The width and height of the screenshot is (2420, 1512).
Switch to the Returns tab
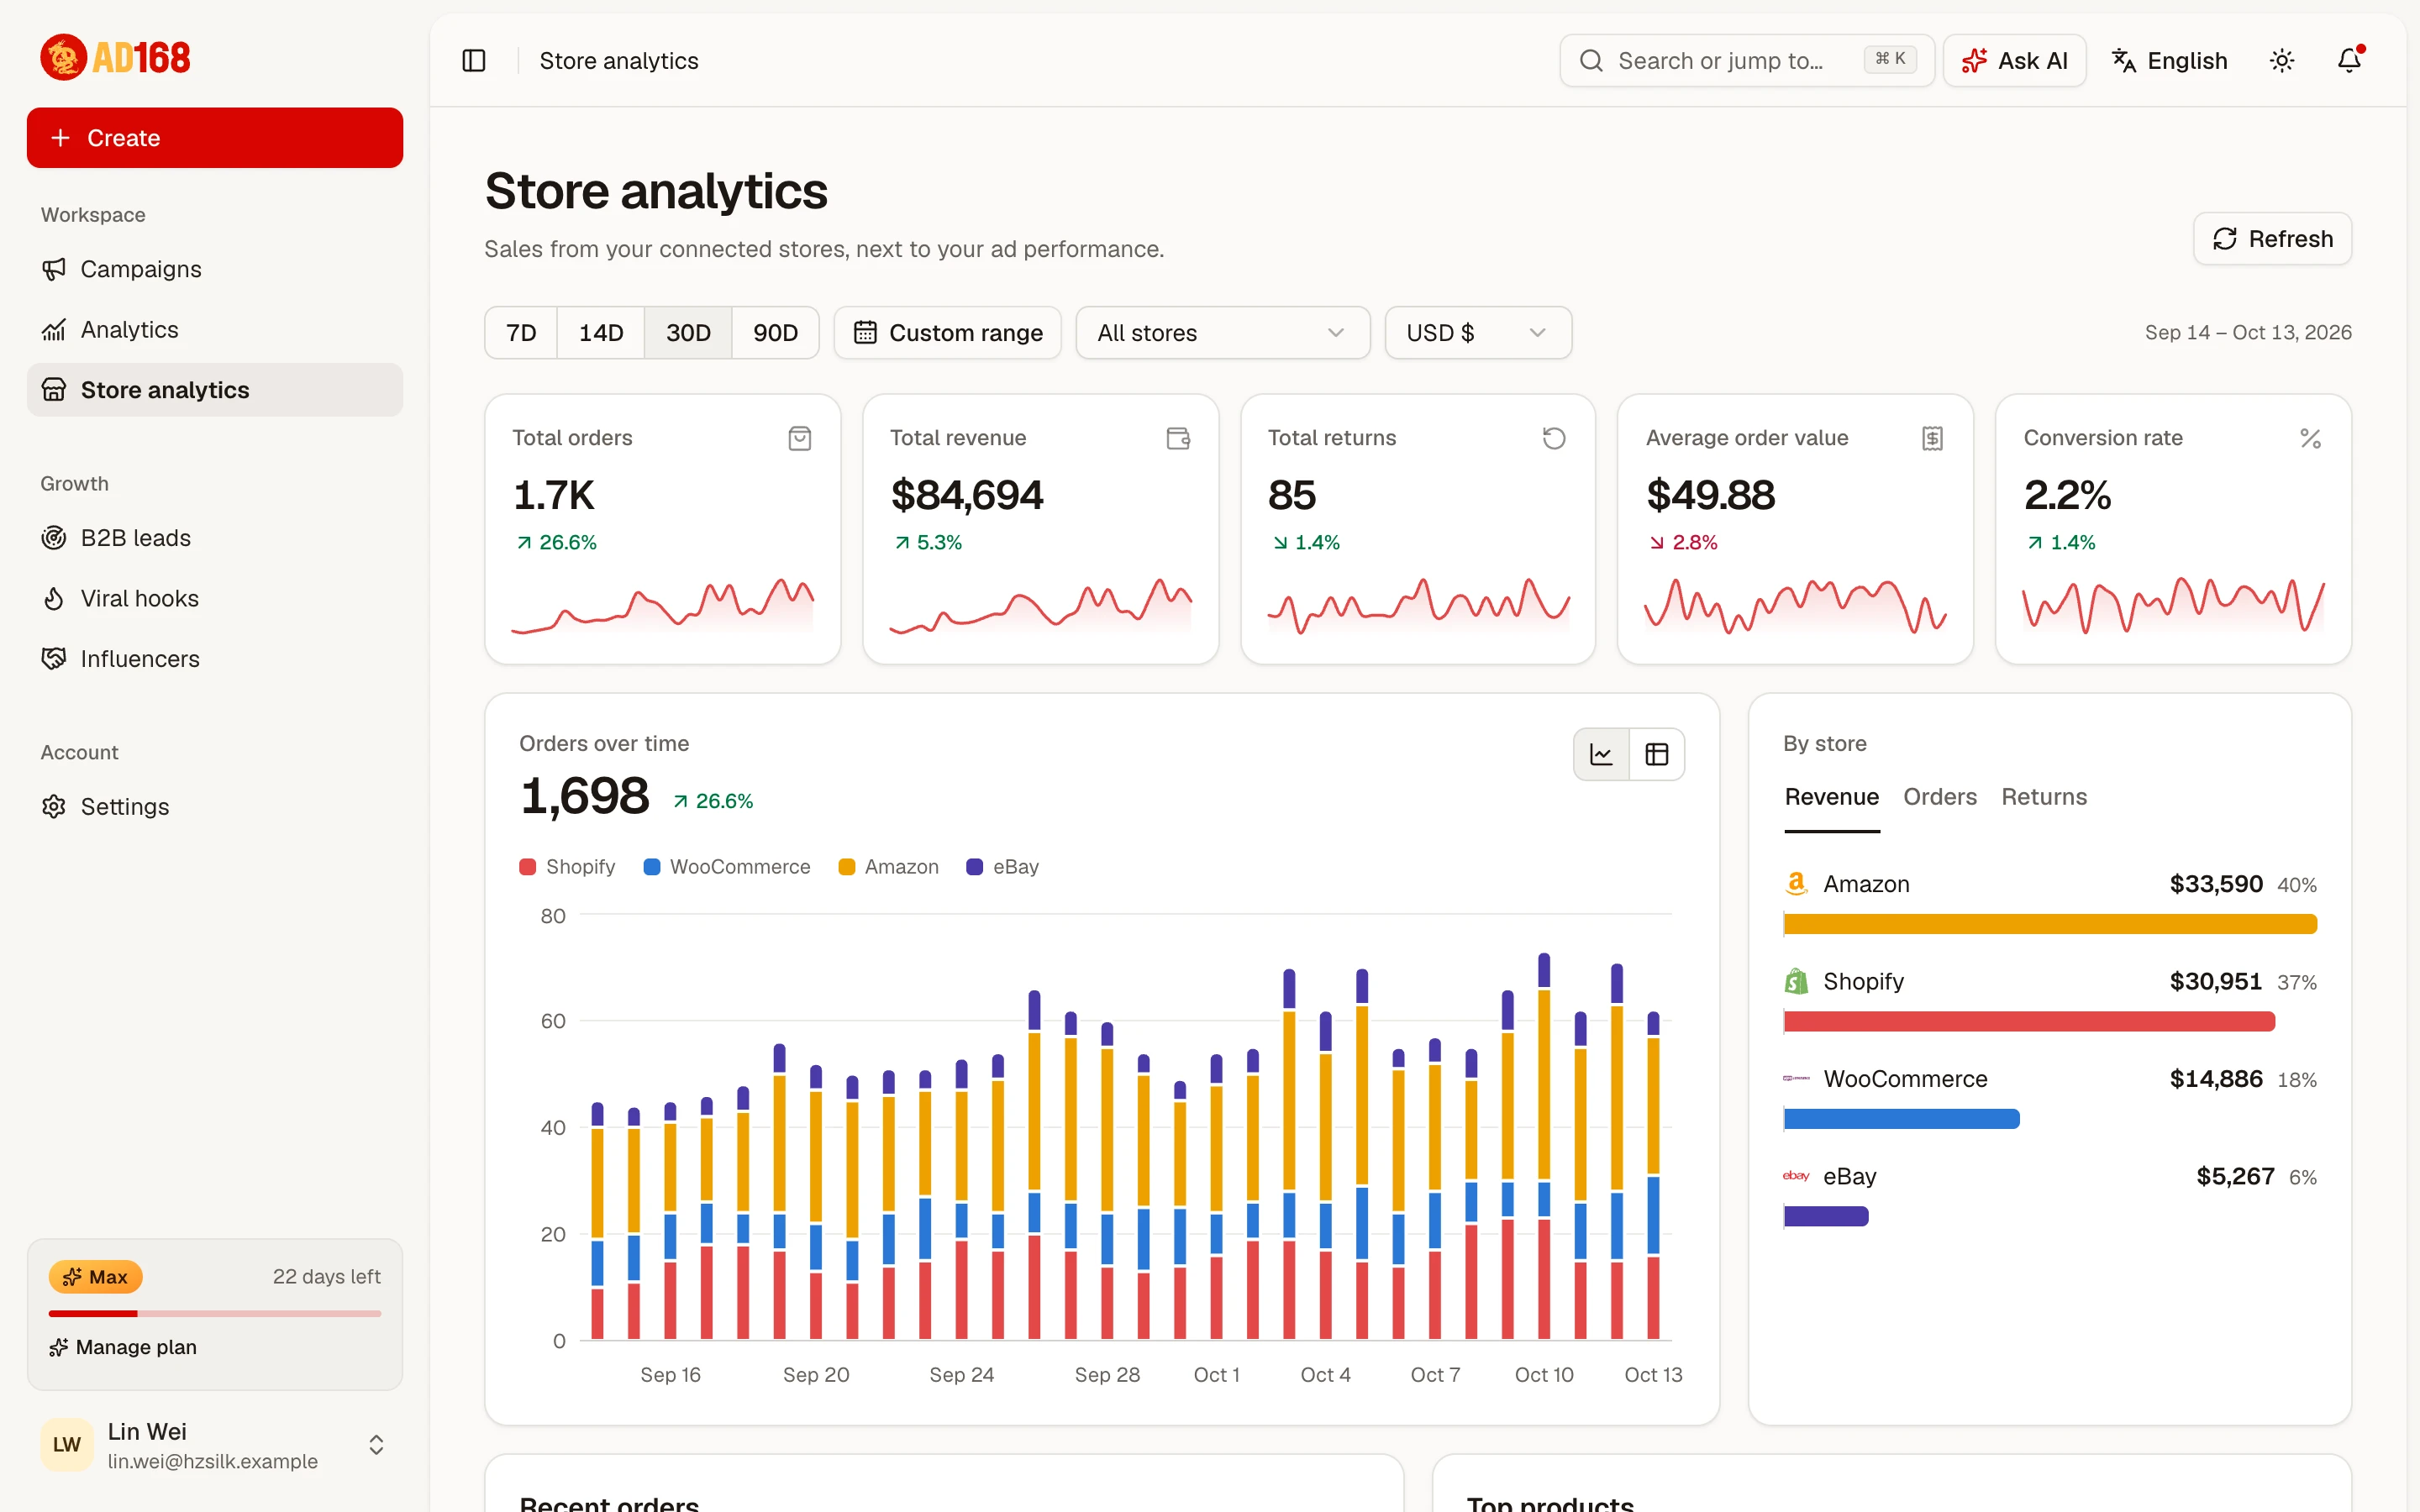[2043, 797]
